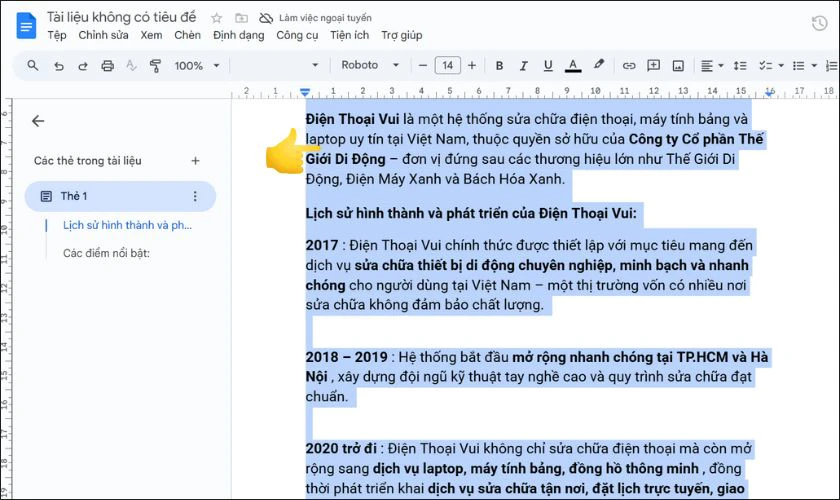Expand the bulleted list options arrow

[814, 65]
